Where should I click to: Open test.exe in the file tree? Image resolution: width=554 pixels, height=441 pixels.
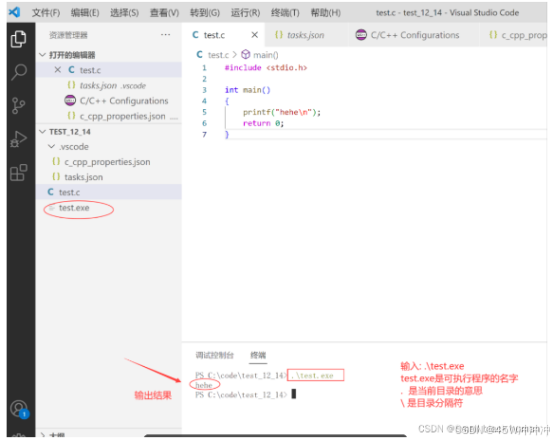coord(74,208)
